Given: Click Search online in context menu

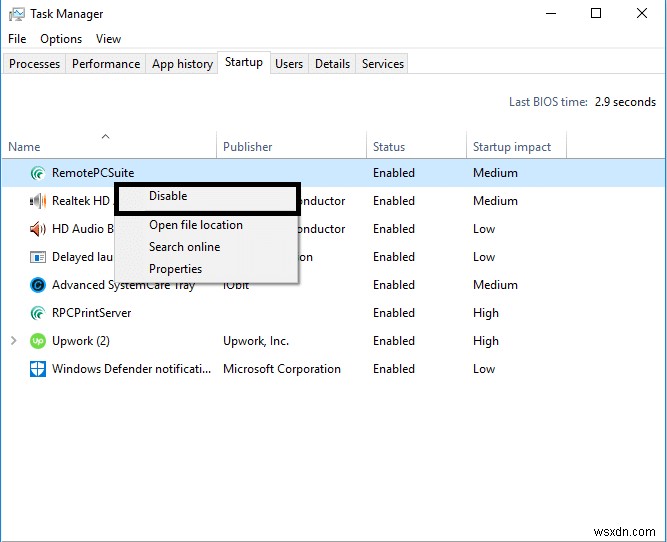Looking at the screenshot, I should click(x=185, y=247).
